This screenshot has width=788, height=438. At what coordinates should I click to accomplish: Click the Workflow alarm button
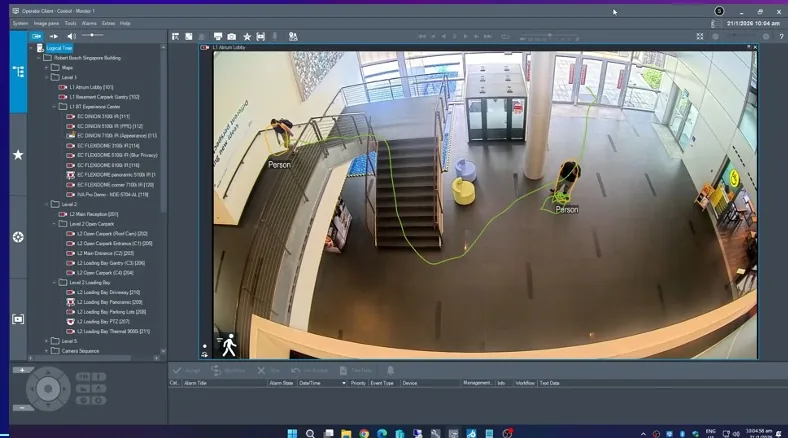[x=228, y=371]
